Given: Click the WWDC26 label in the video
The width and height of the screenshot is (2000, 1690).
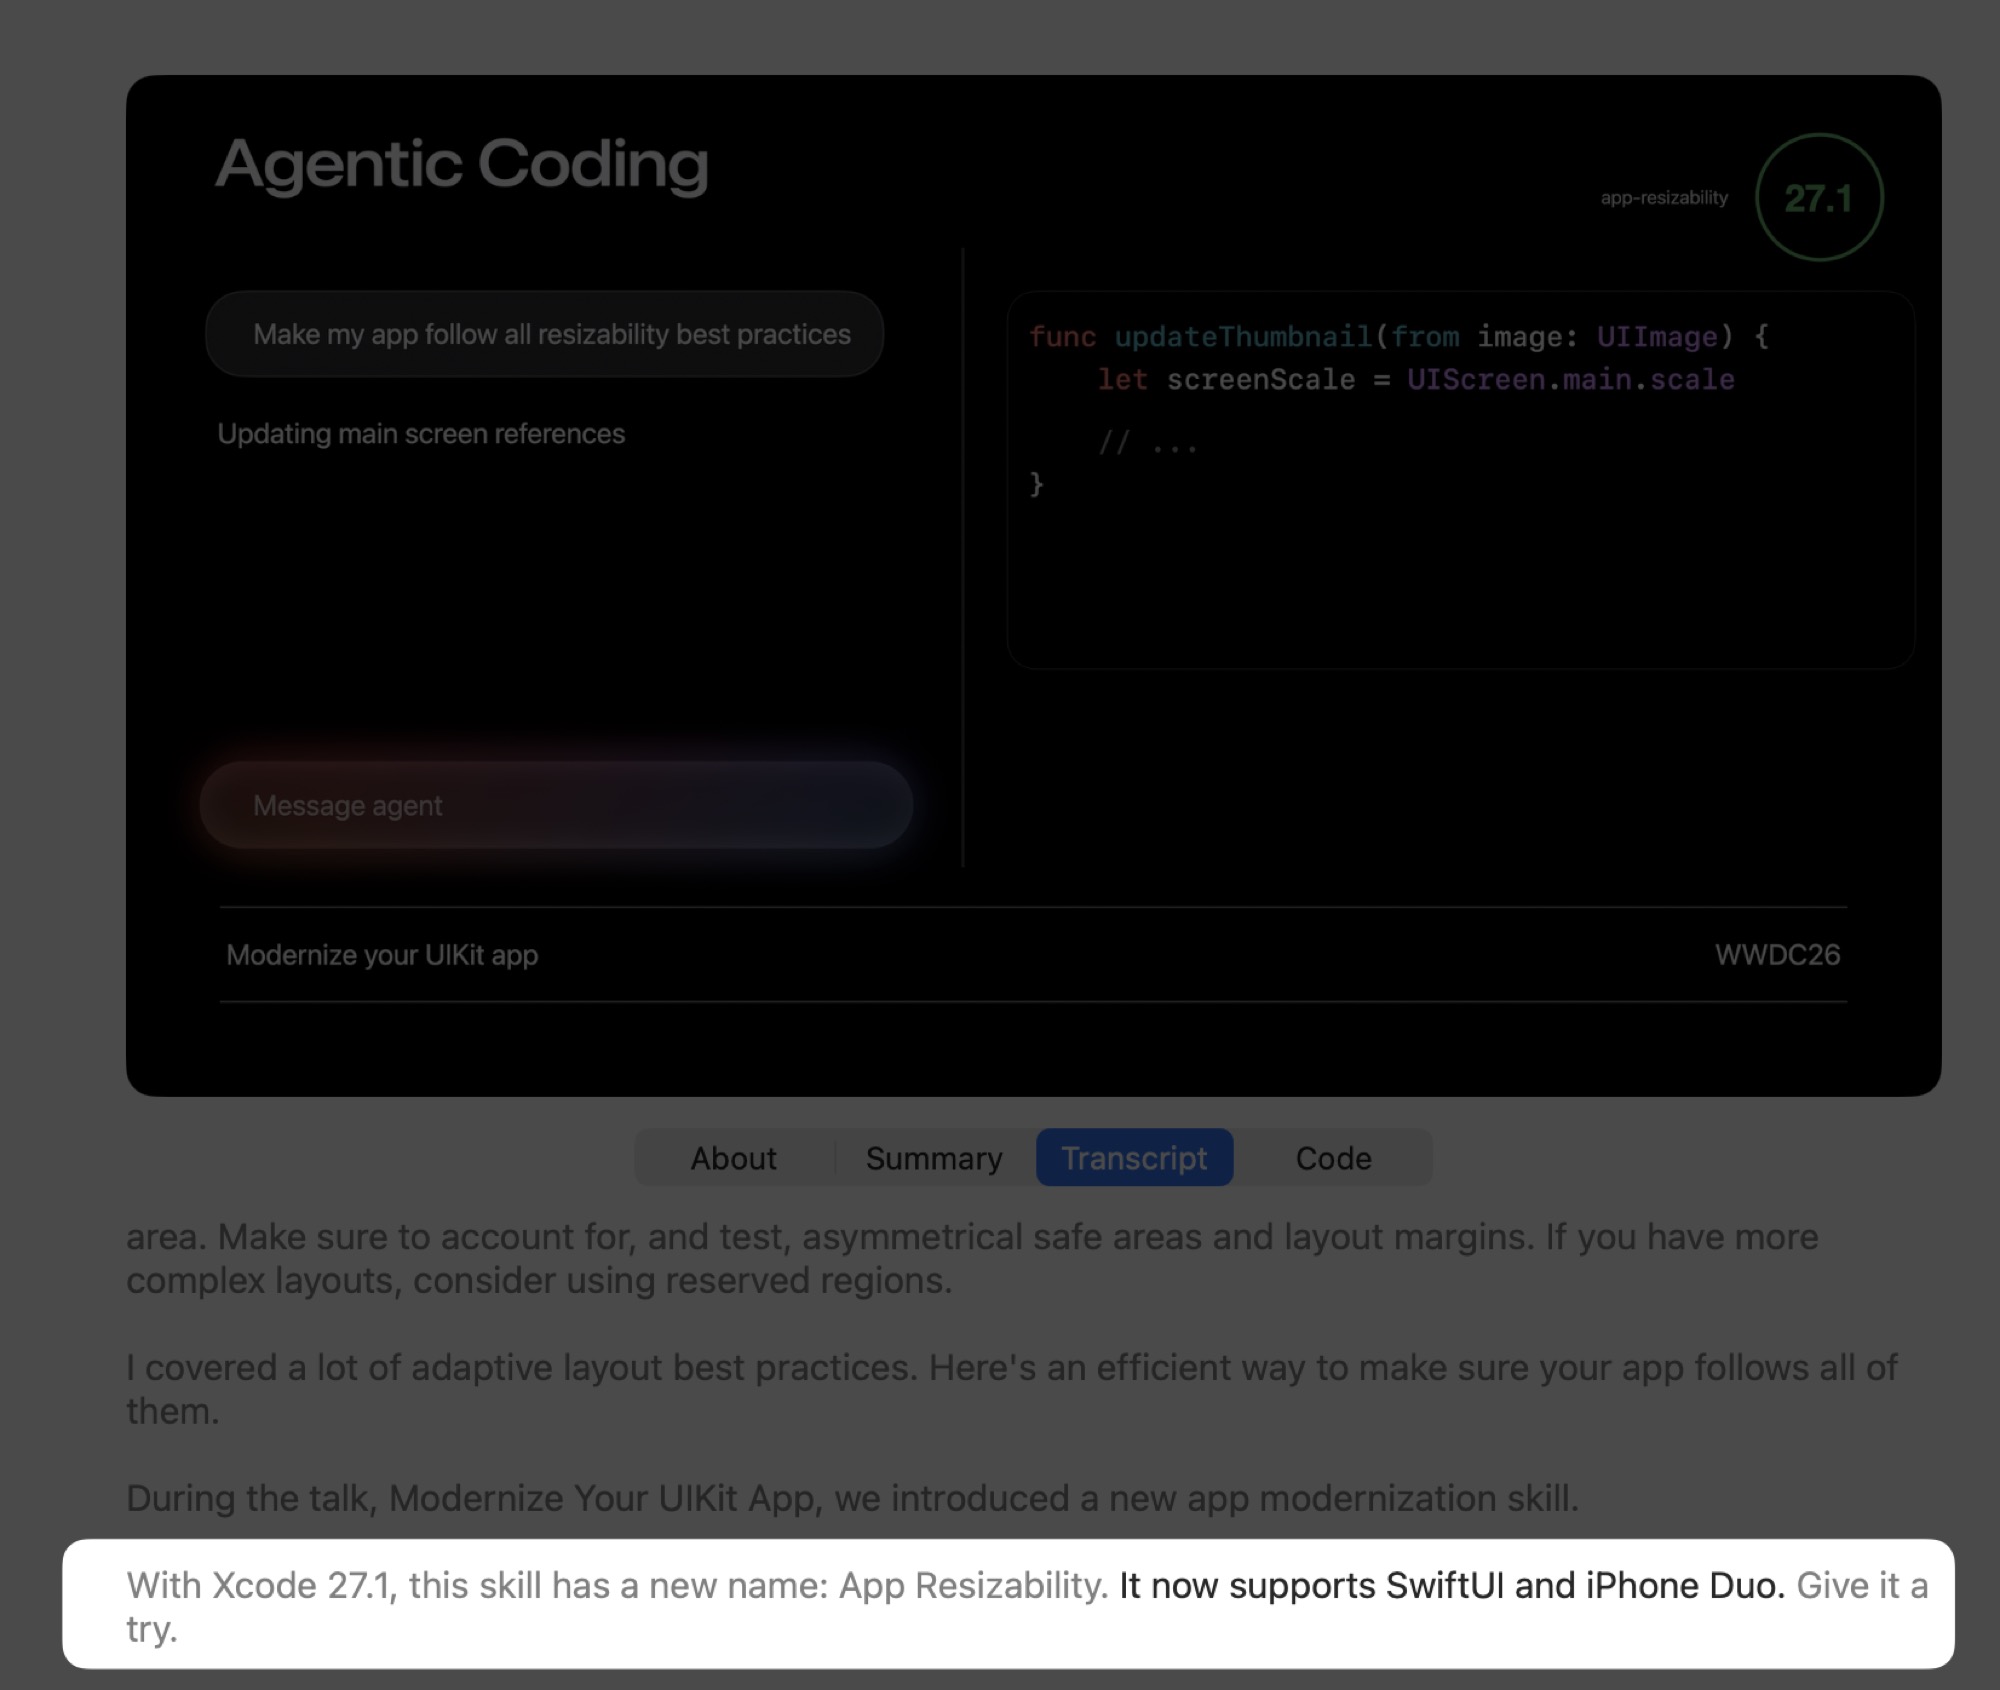Looking at the screenshot, I should click(1777, 955).
